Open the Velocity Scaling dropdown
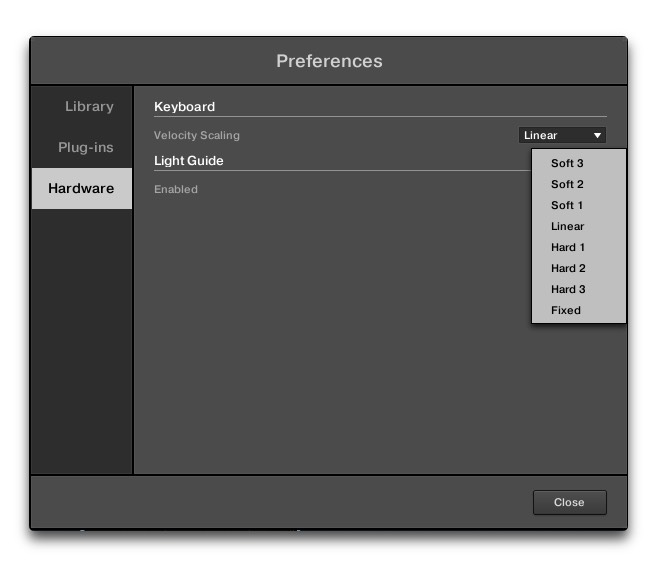This screenshot has width=657, height=567. (x=562, y=135)
